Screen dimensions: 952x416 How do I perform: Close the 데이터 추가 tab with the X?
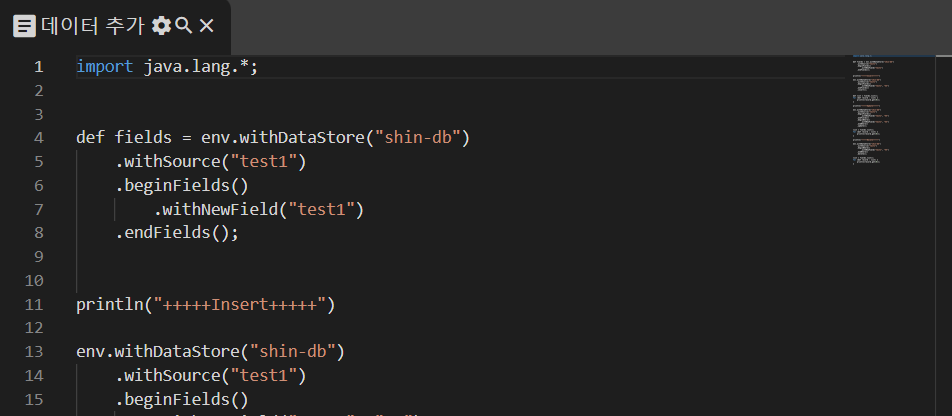206,26
